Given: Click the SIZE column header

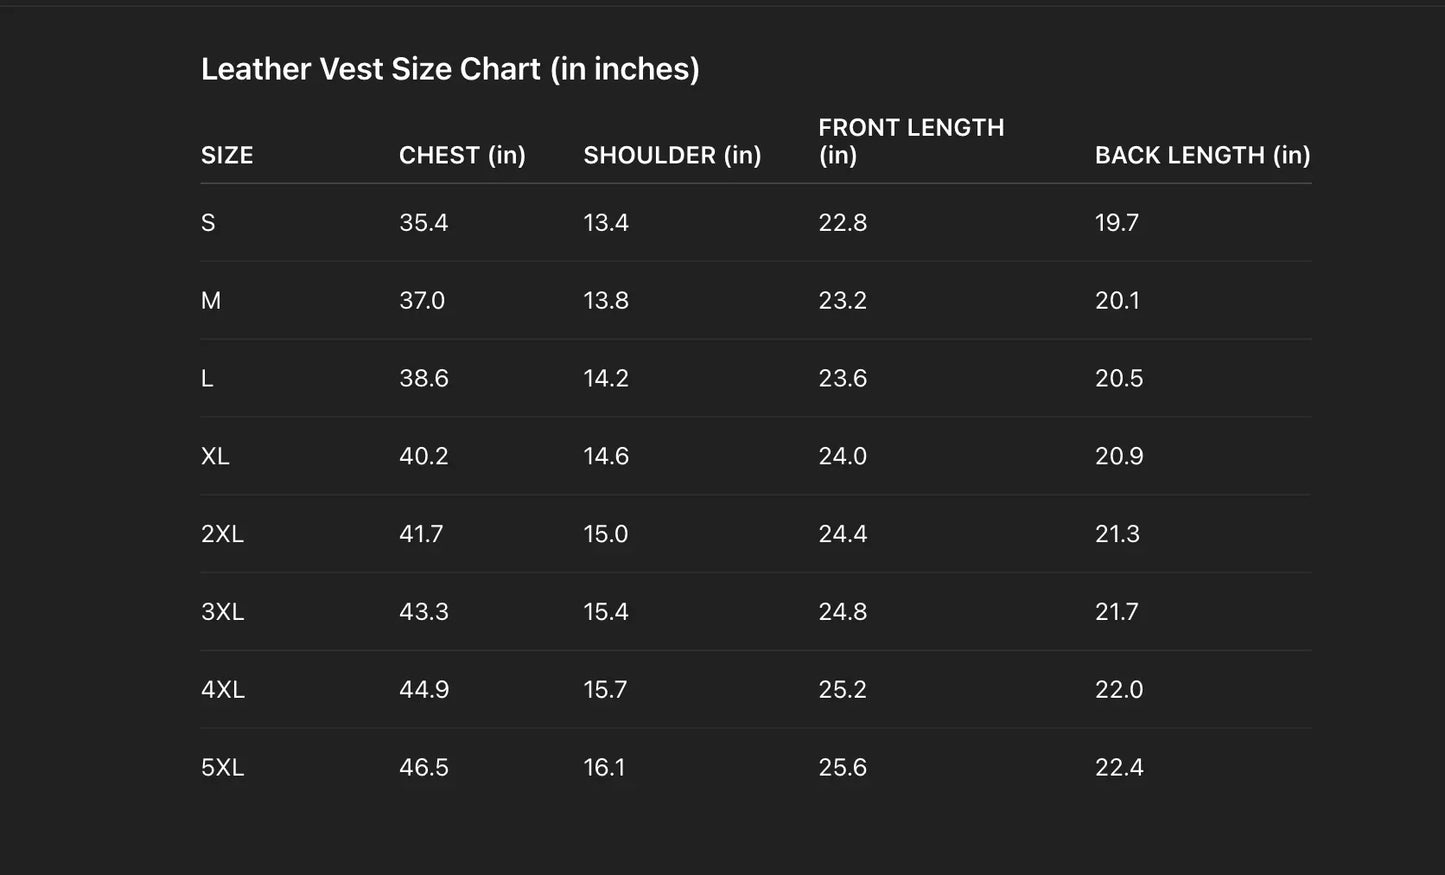Looking at the screenshot, I should (x=227, y=155).
